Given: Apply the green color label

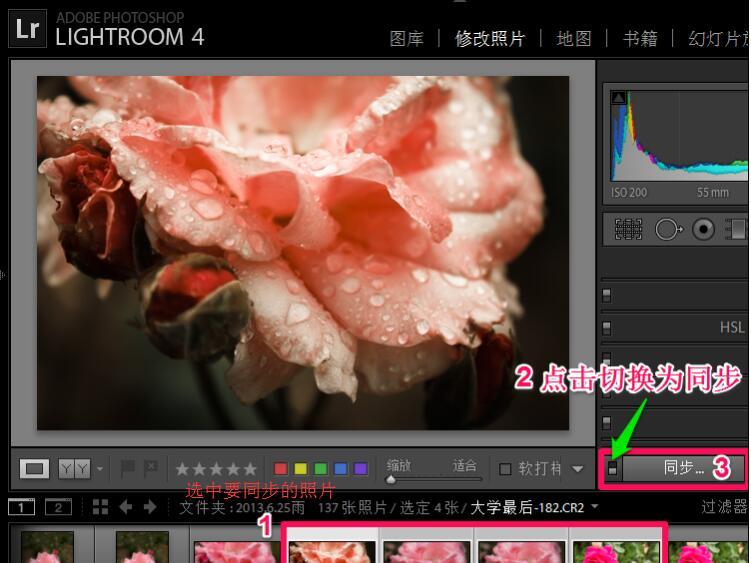Looking at the screenshot, I should tap(320, 469).
